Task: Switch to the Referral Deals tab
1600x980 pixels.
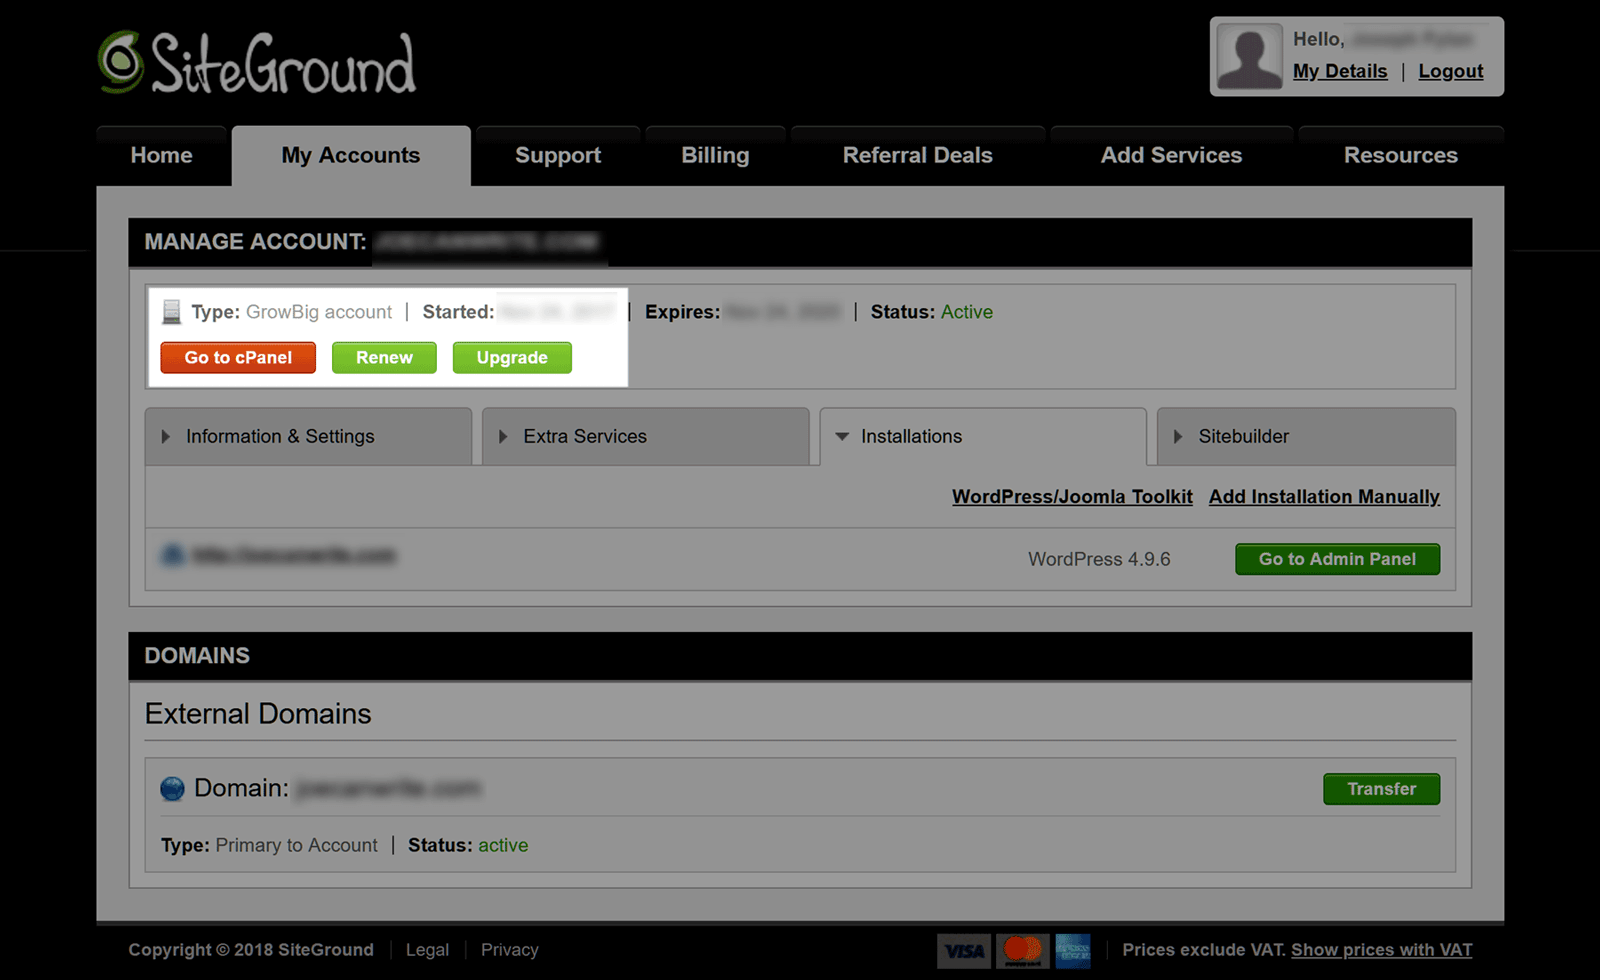Action: pyautogui.click(x=918, y=156)
